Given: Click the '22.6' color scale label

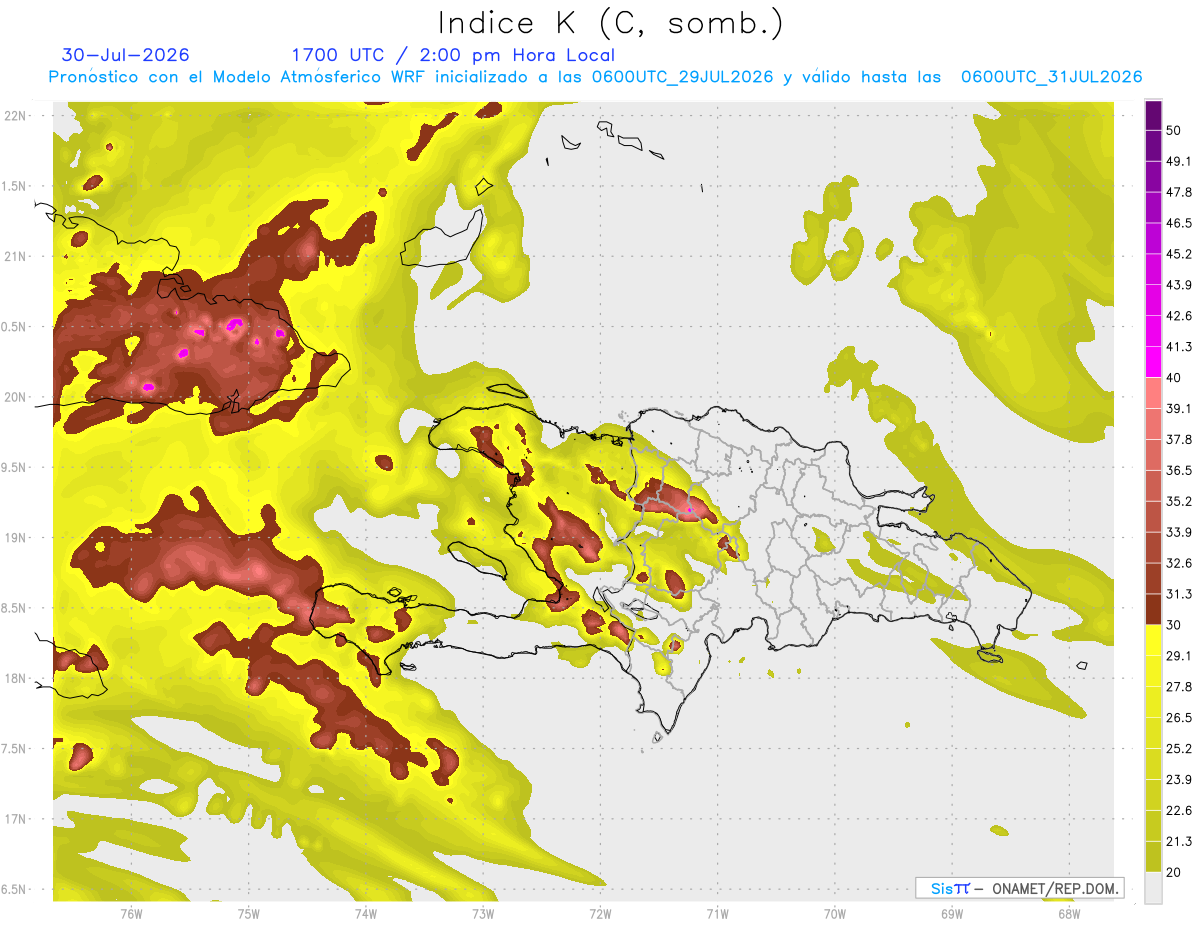Looking at the screenshot, I should 1179,811.
